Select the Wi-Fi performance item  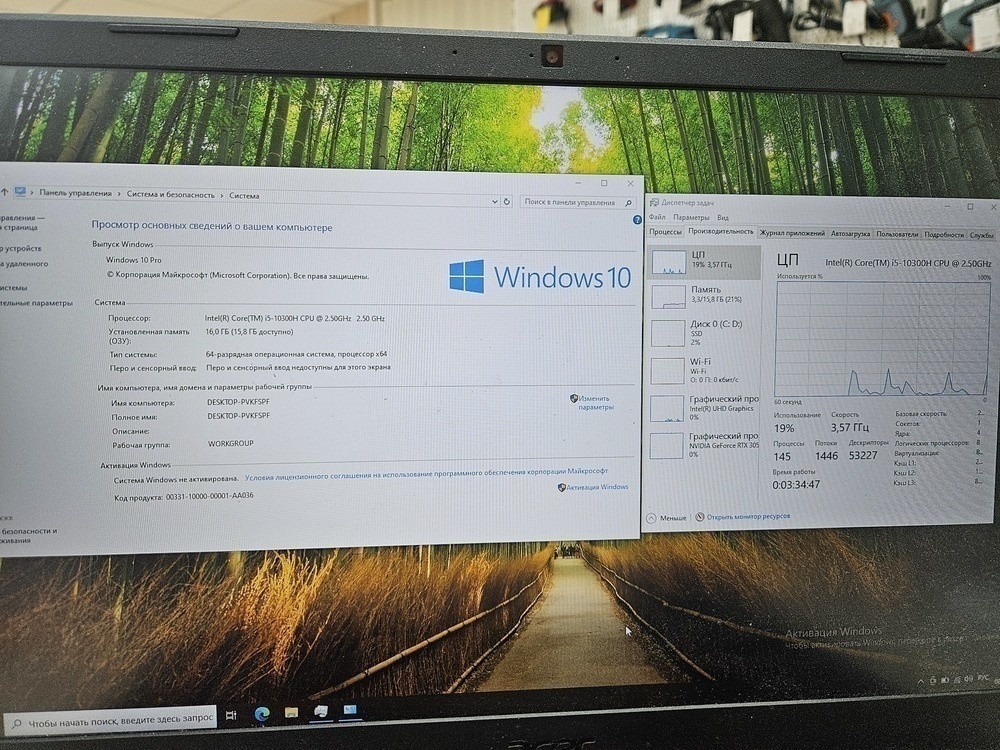point(703,370)
